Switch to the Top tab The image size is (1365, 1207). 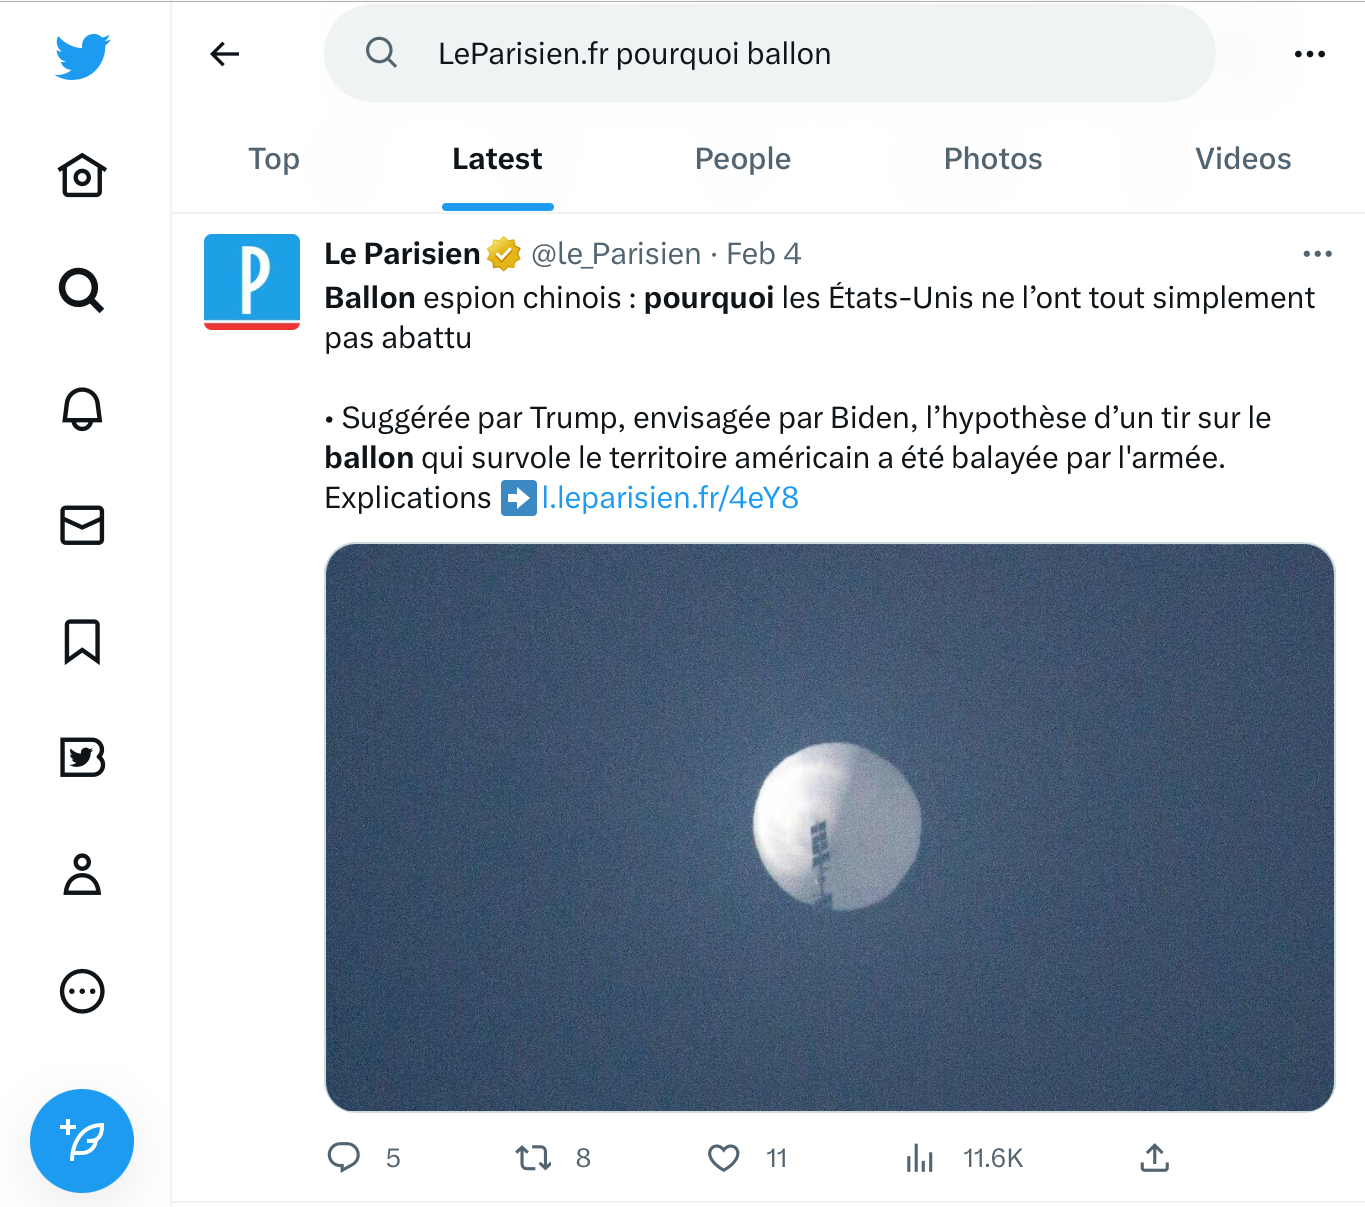click(274, 159)
